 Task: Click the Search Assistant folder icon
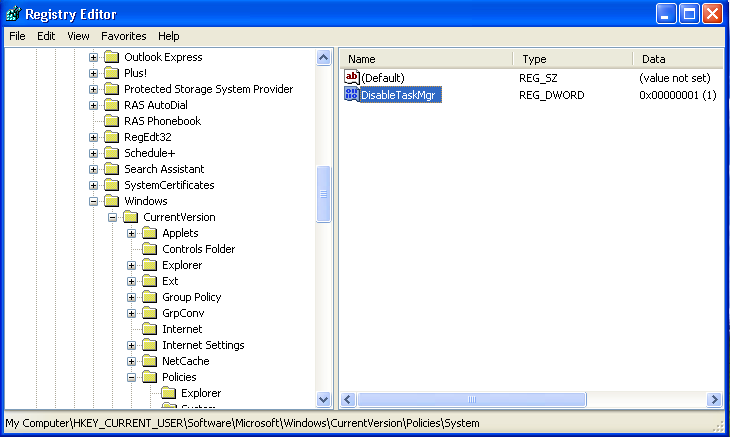point(111,169)
